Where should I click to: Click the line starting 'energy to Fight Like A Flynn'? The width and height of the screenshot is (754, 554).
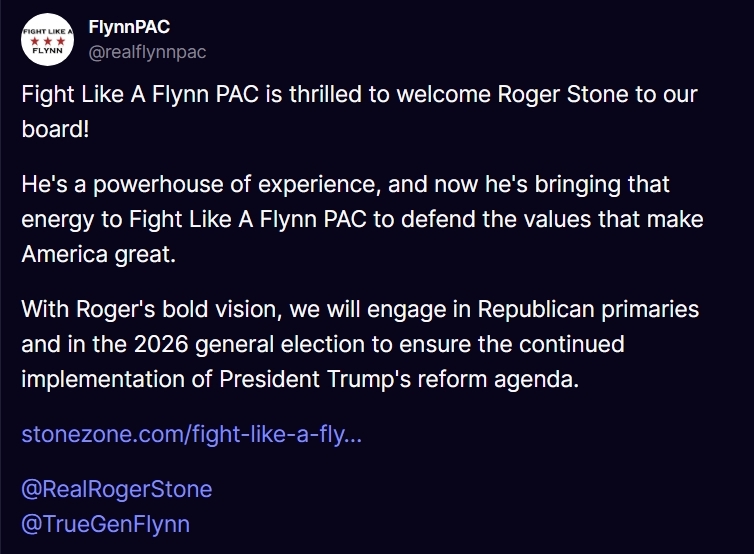362,219
